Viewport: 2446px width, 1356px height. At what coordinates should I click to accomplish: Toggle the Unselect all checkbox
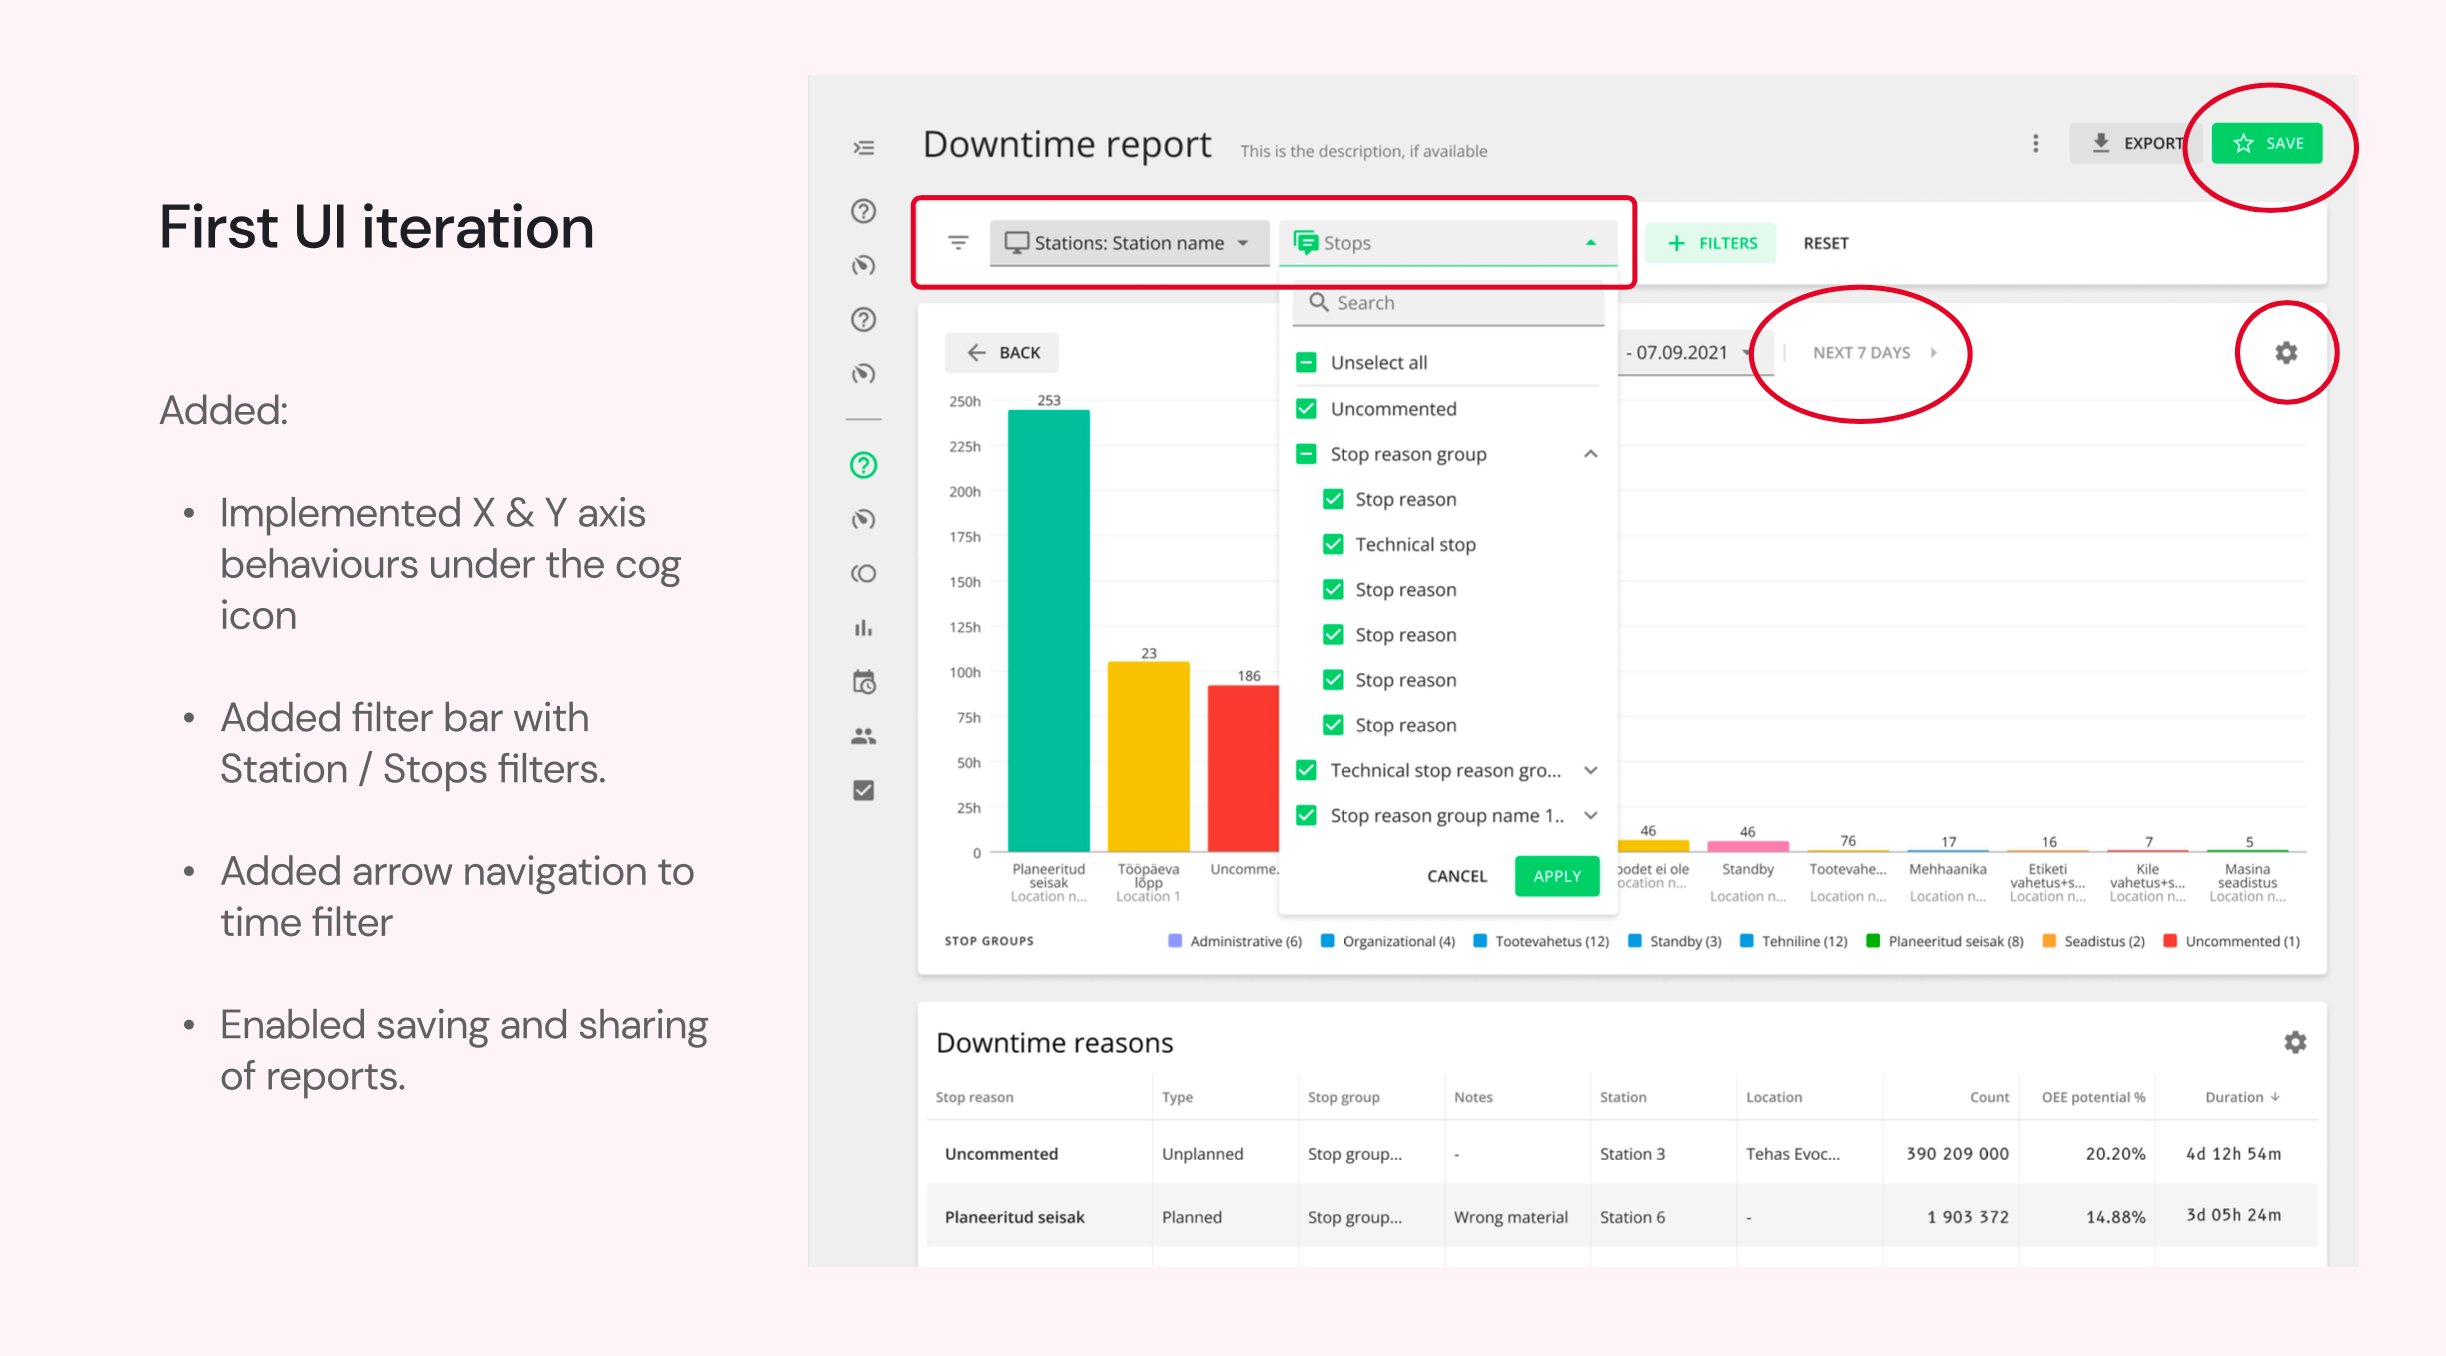[1306, 363]
